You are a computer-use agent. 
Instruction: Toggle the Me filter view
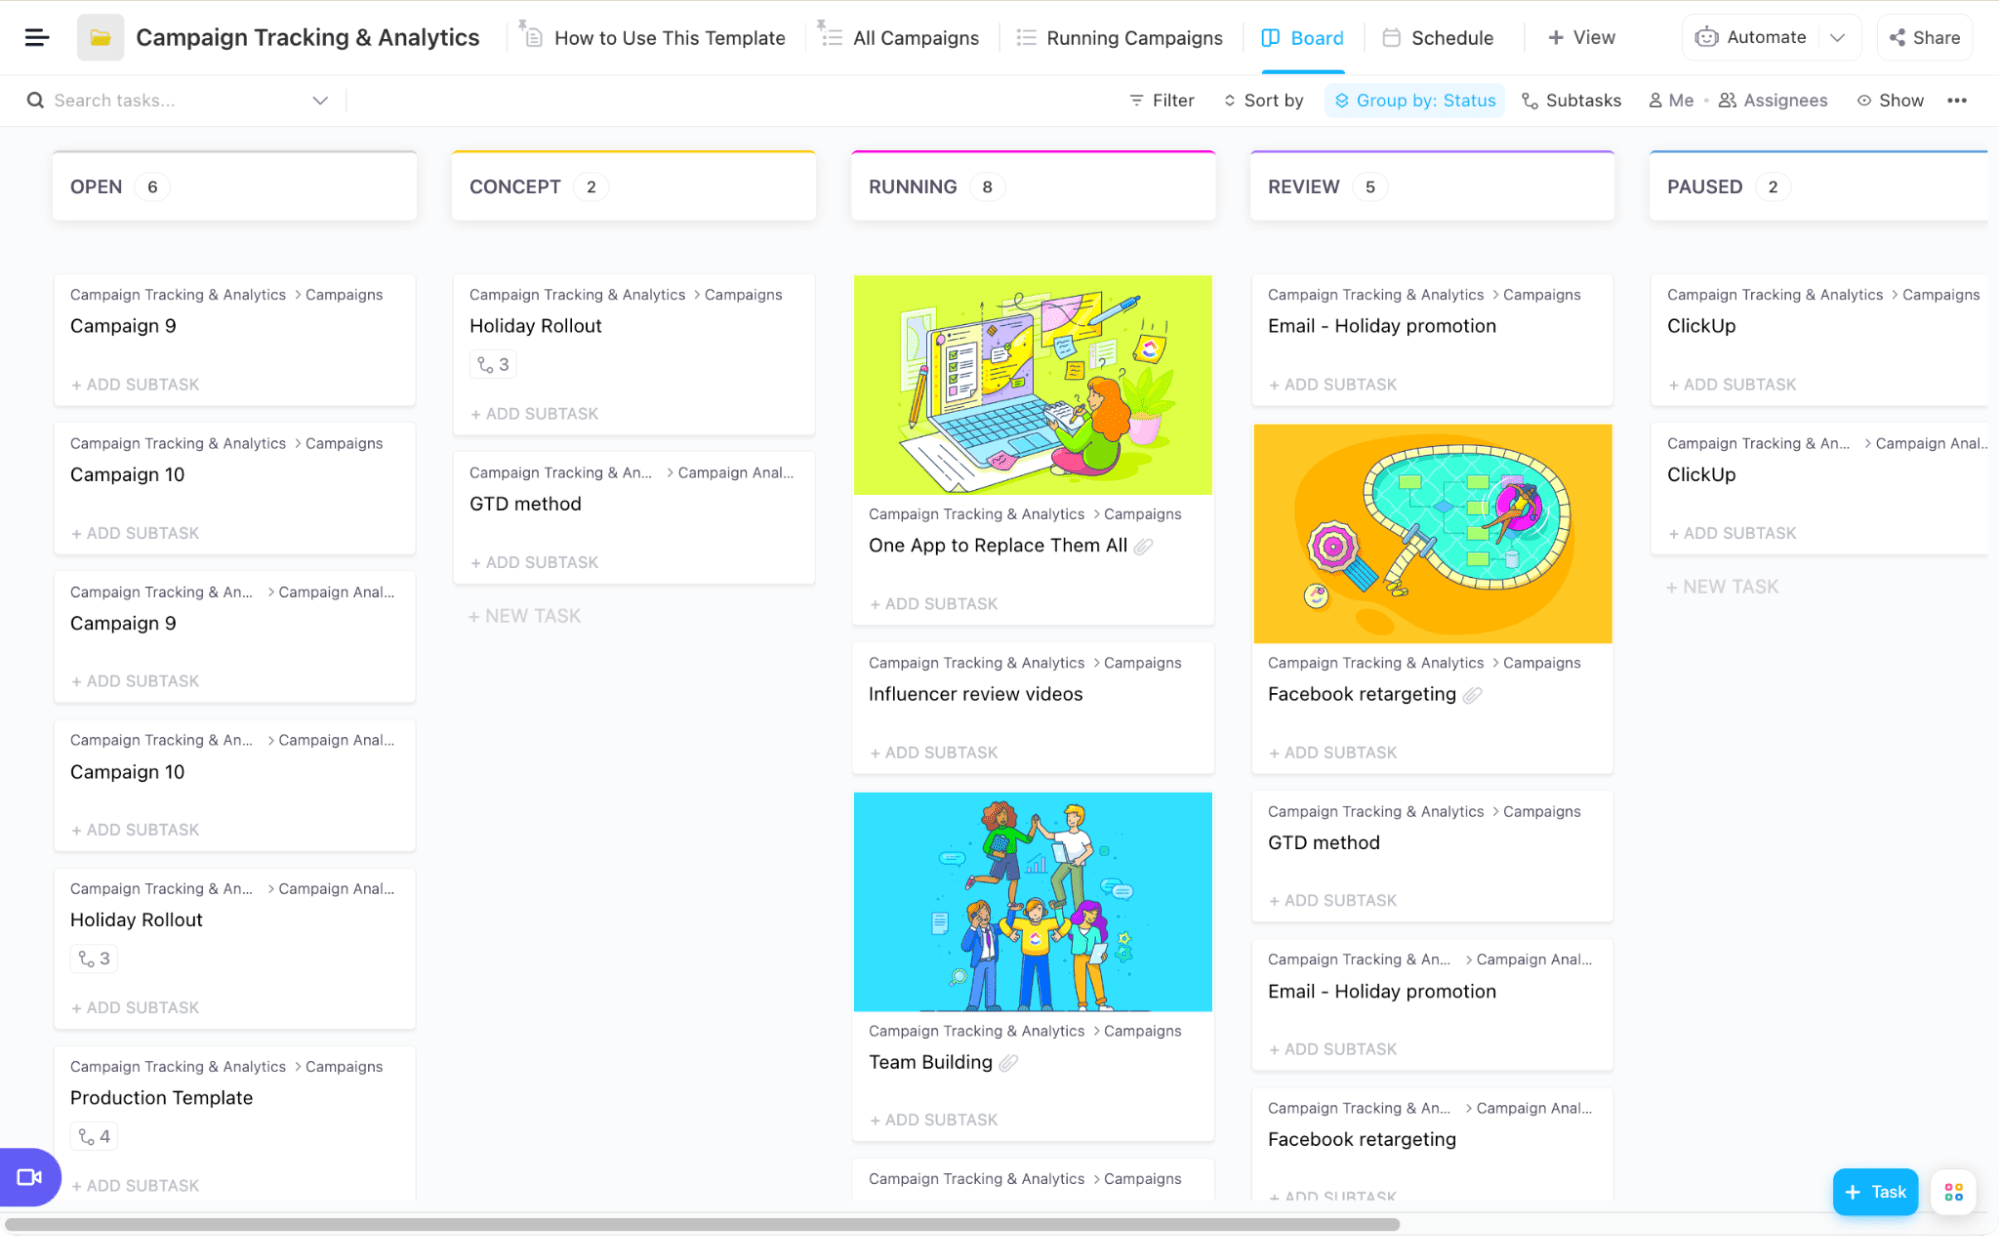click(x=1672, y=100)
